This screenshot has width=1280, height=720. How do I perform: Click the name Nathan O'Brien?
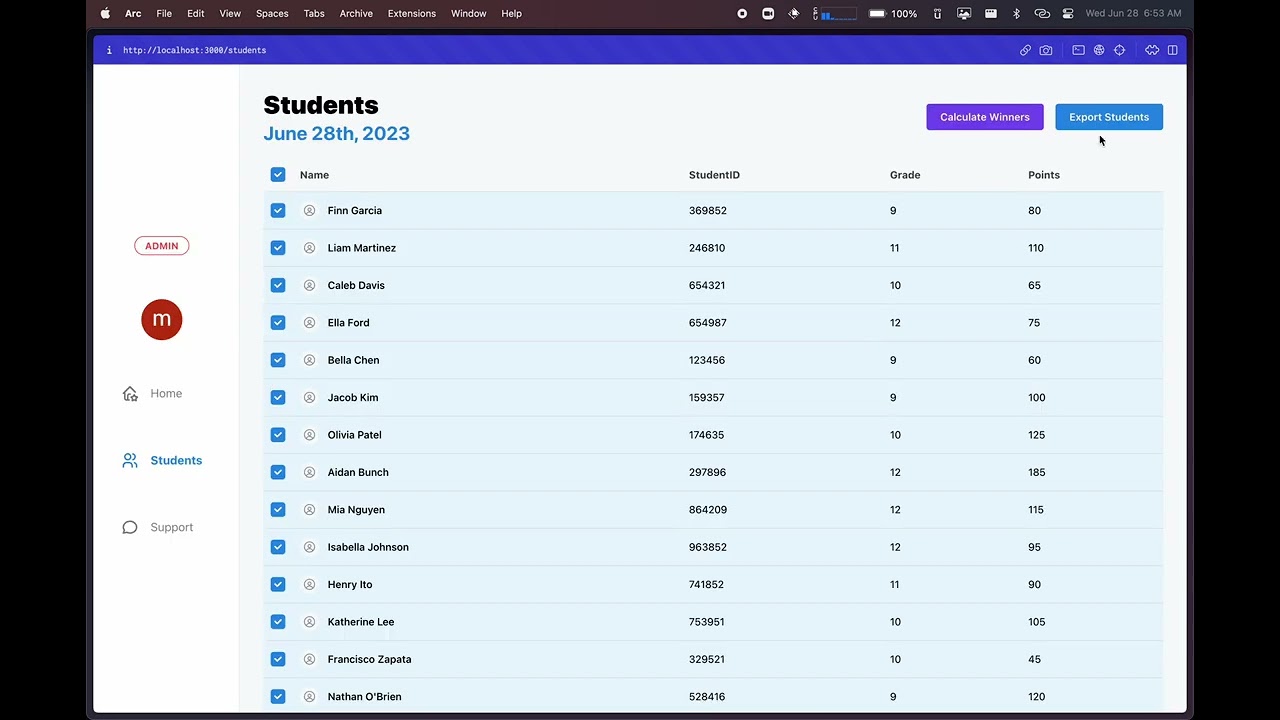[x=364, y=697]
